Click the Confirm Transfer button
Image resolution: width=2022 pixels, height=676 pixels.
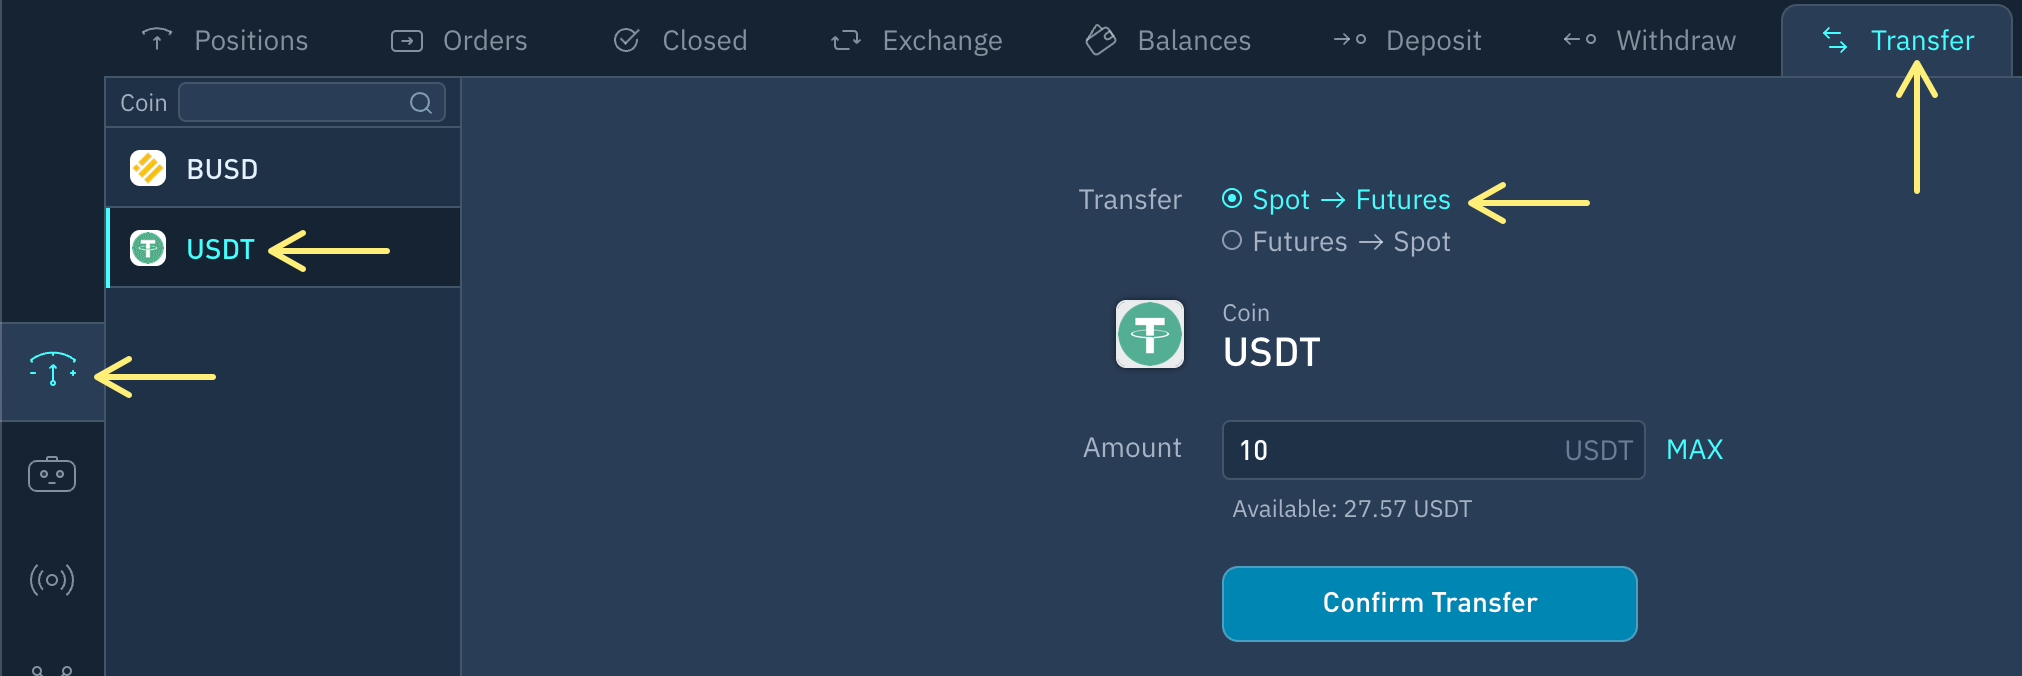[1430, 603]
